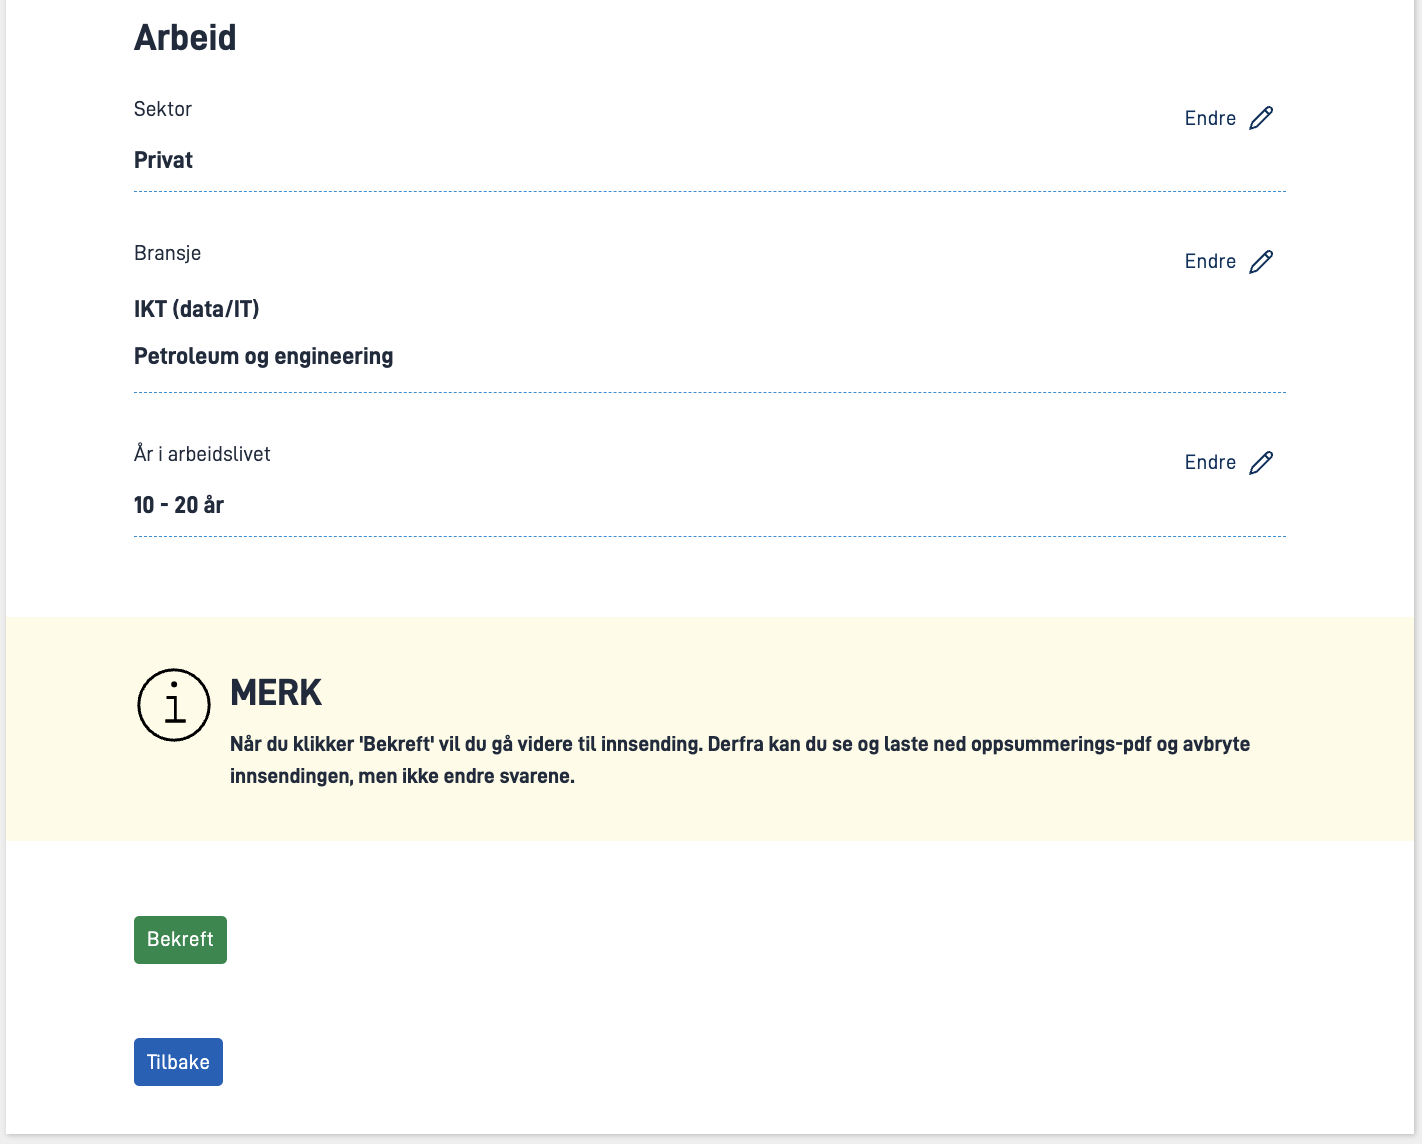Go back using the blue Tilbake button

178,1062
